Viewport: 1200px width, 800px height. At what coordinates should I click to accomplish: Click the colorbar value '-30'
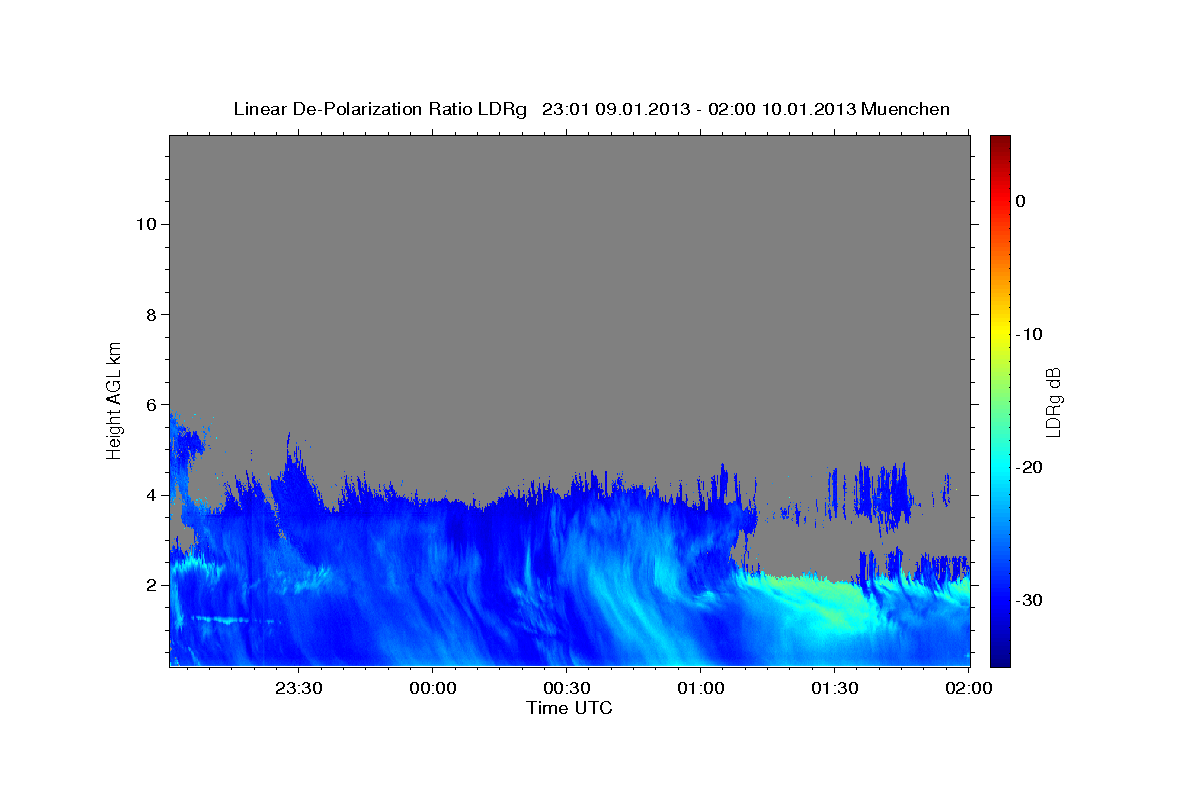coord(1027,600)
